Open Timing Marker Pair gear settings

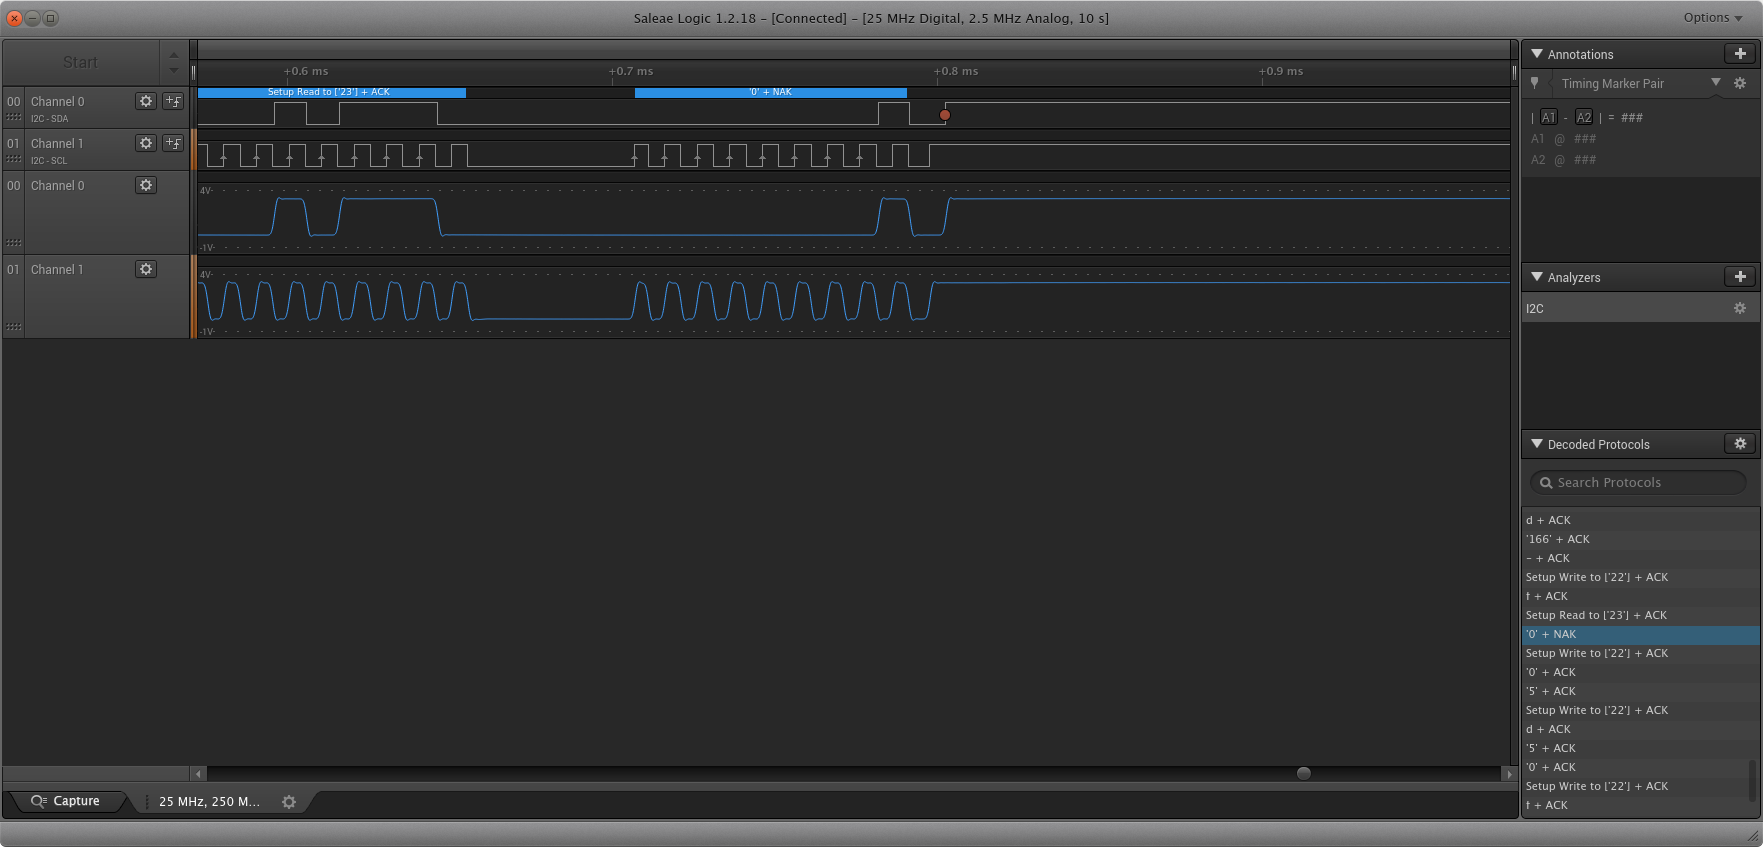pyautogui.click(x=1740, y=84)
